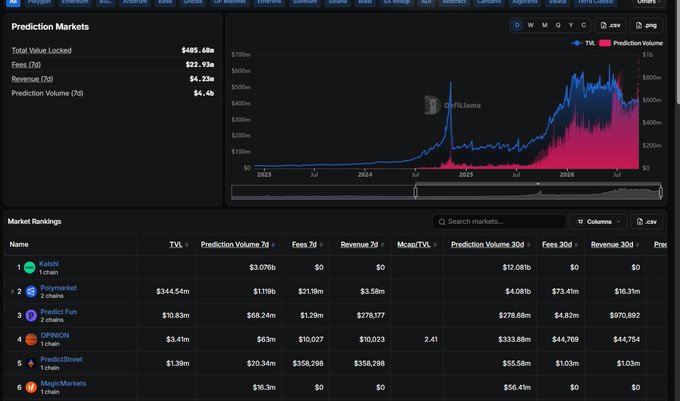
Task: Open the OPINION market link
Action: (54, 336)
